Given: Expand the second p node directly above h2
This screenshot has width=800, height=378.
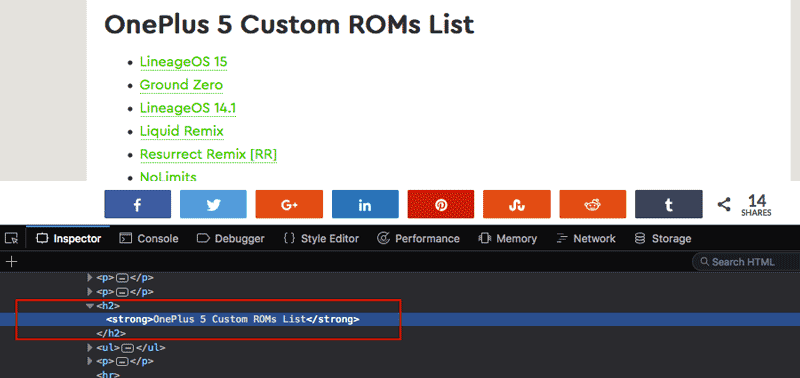Looking at the screenshot, I should point(90,292).
